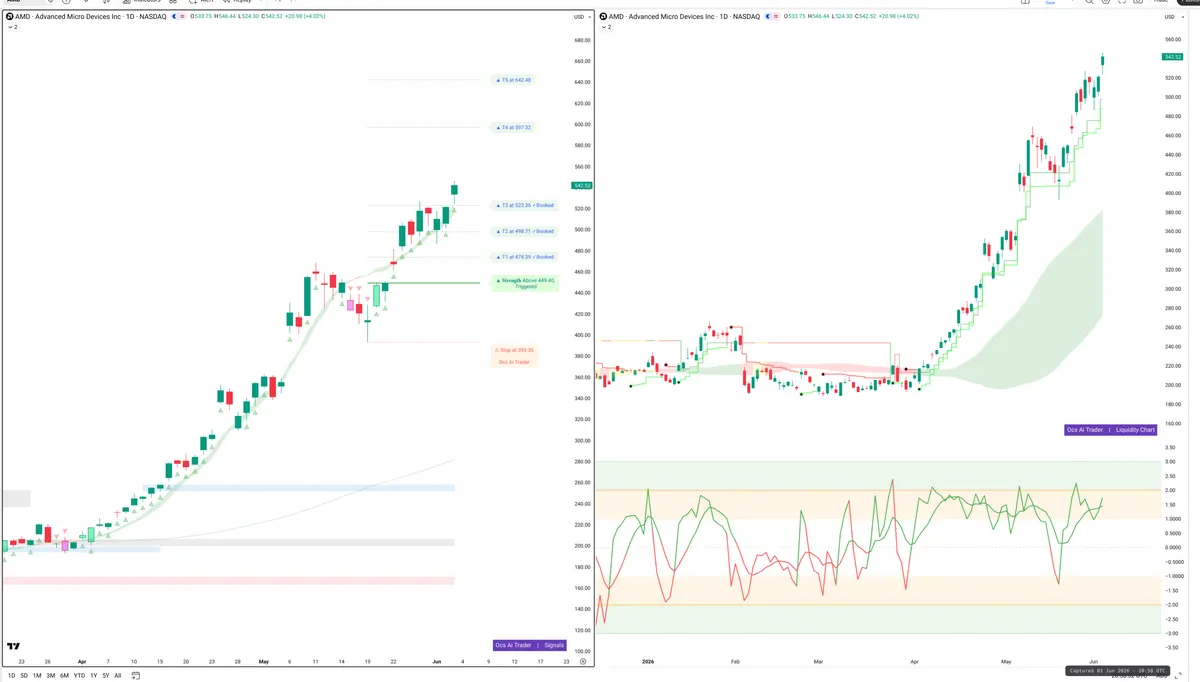The height and width of the screenshot is (682, 1200).
Task: Click the '2026' label on right time axis
Action: point(647,662)
